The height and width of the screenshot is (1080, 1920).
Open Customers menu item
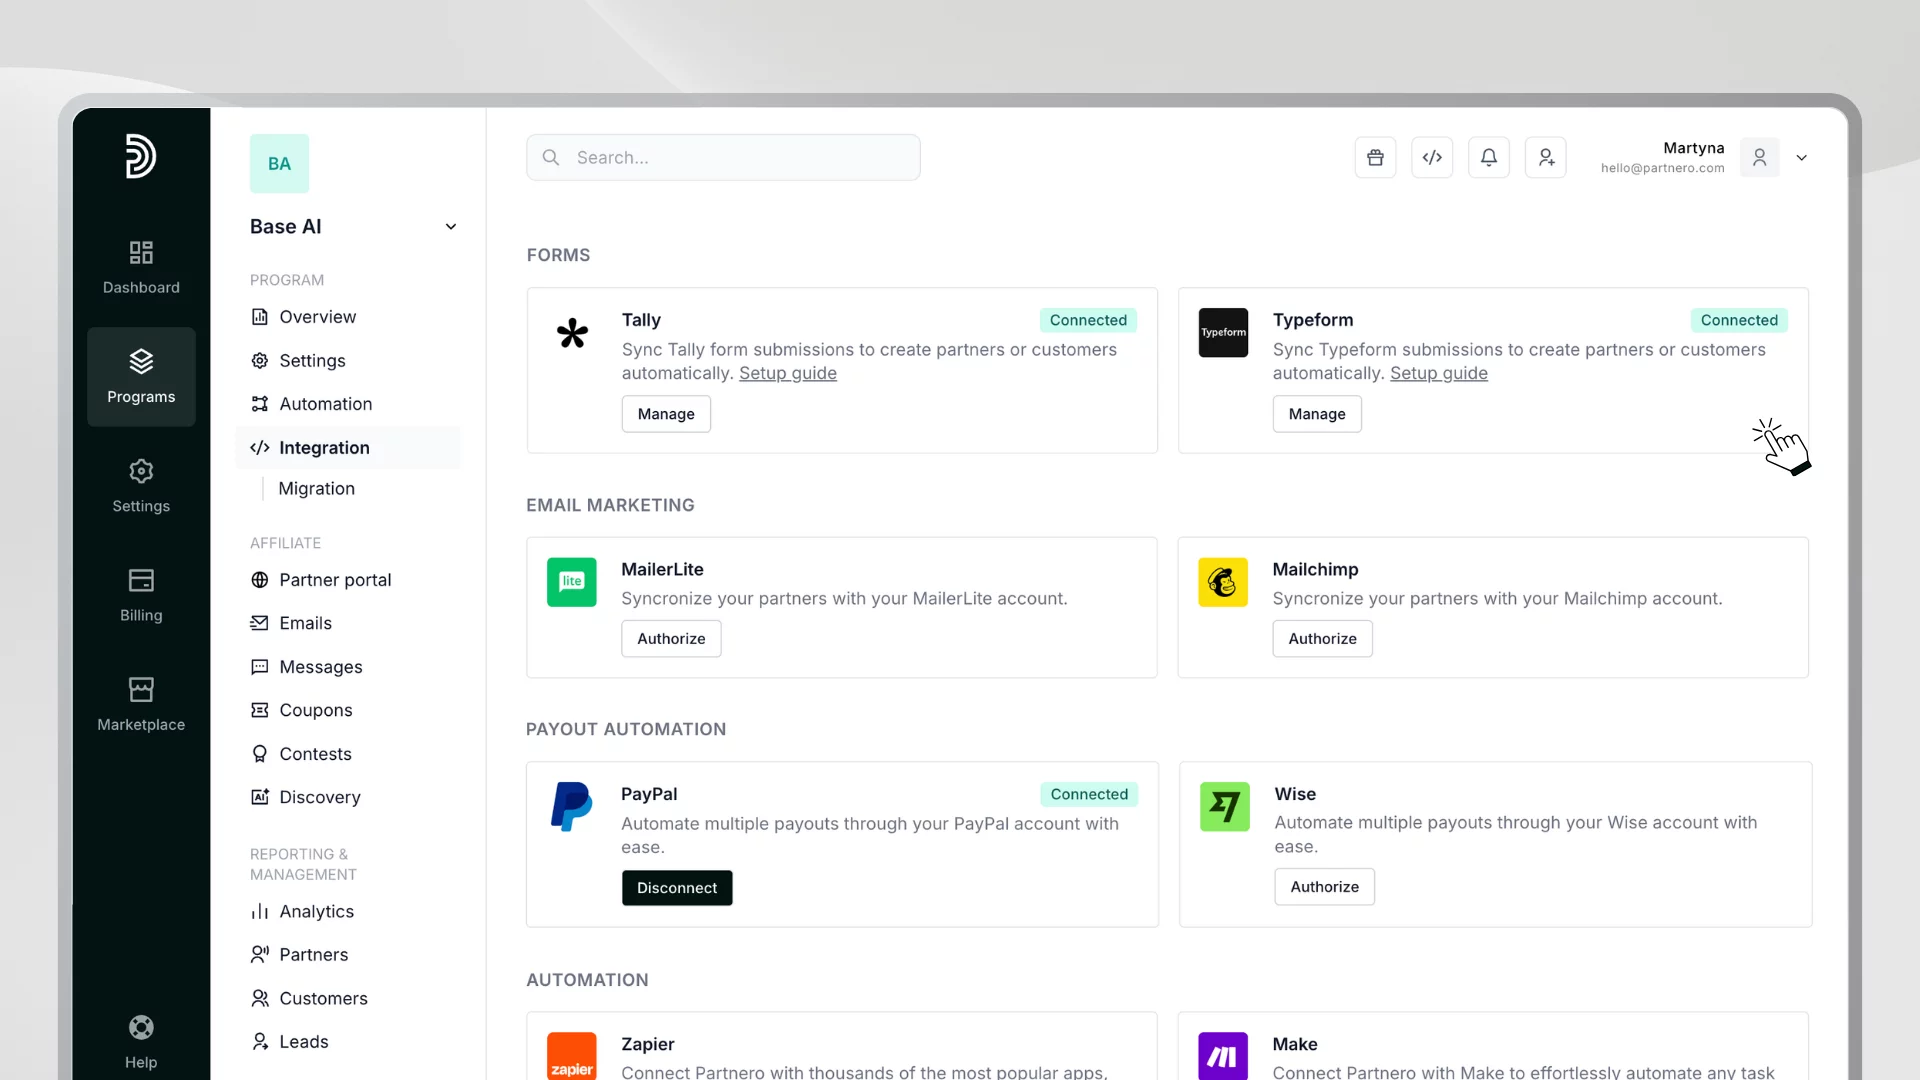coord(348,999)
